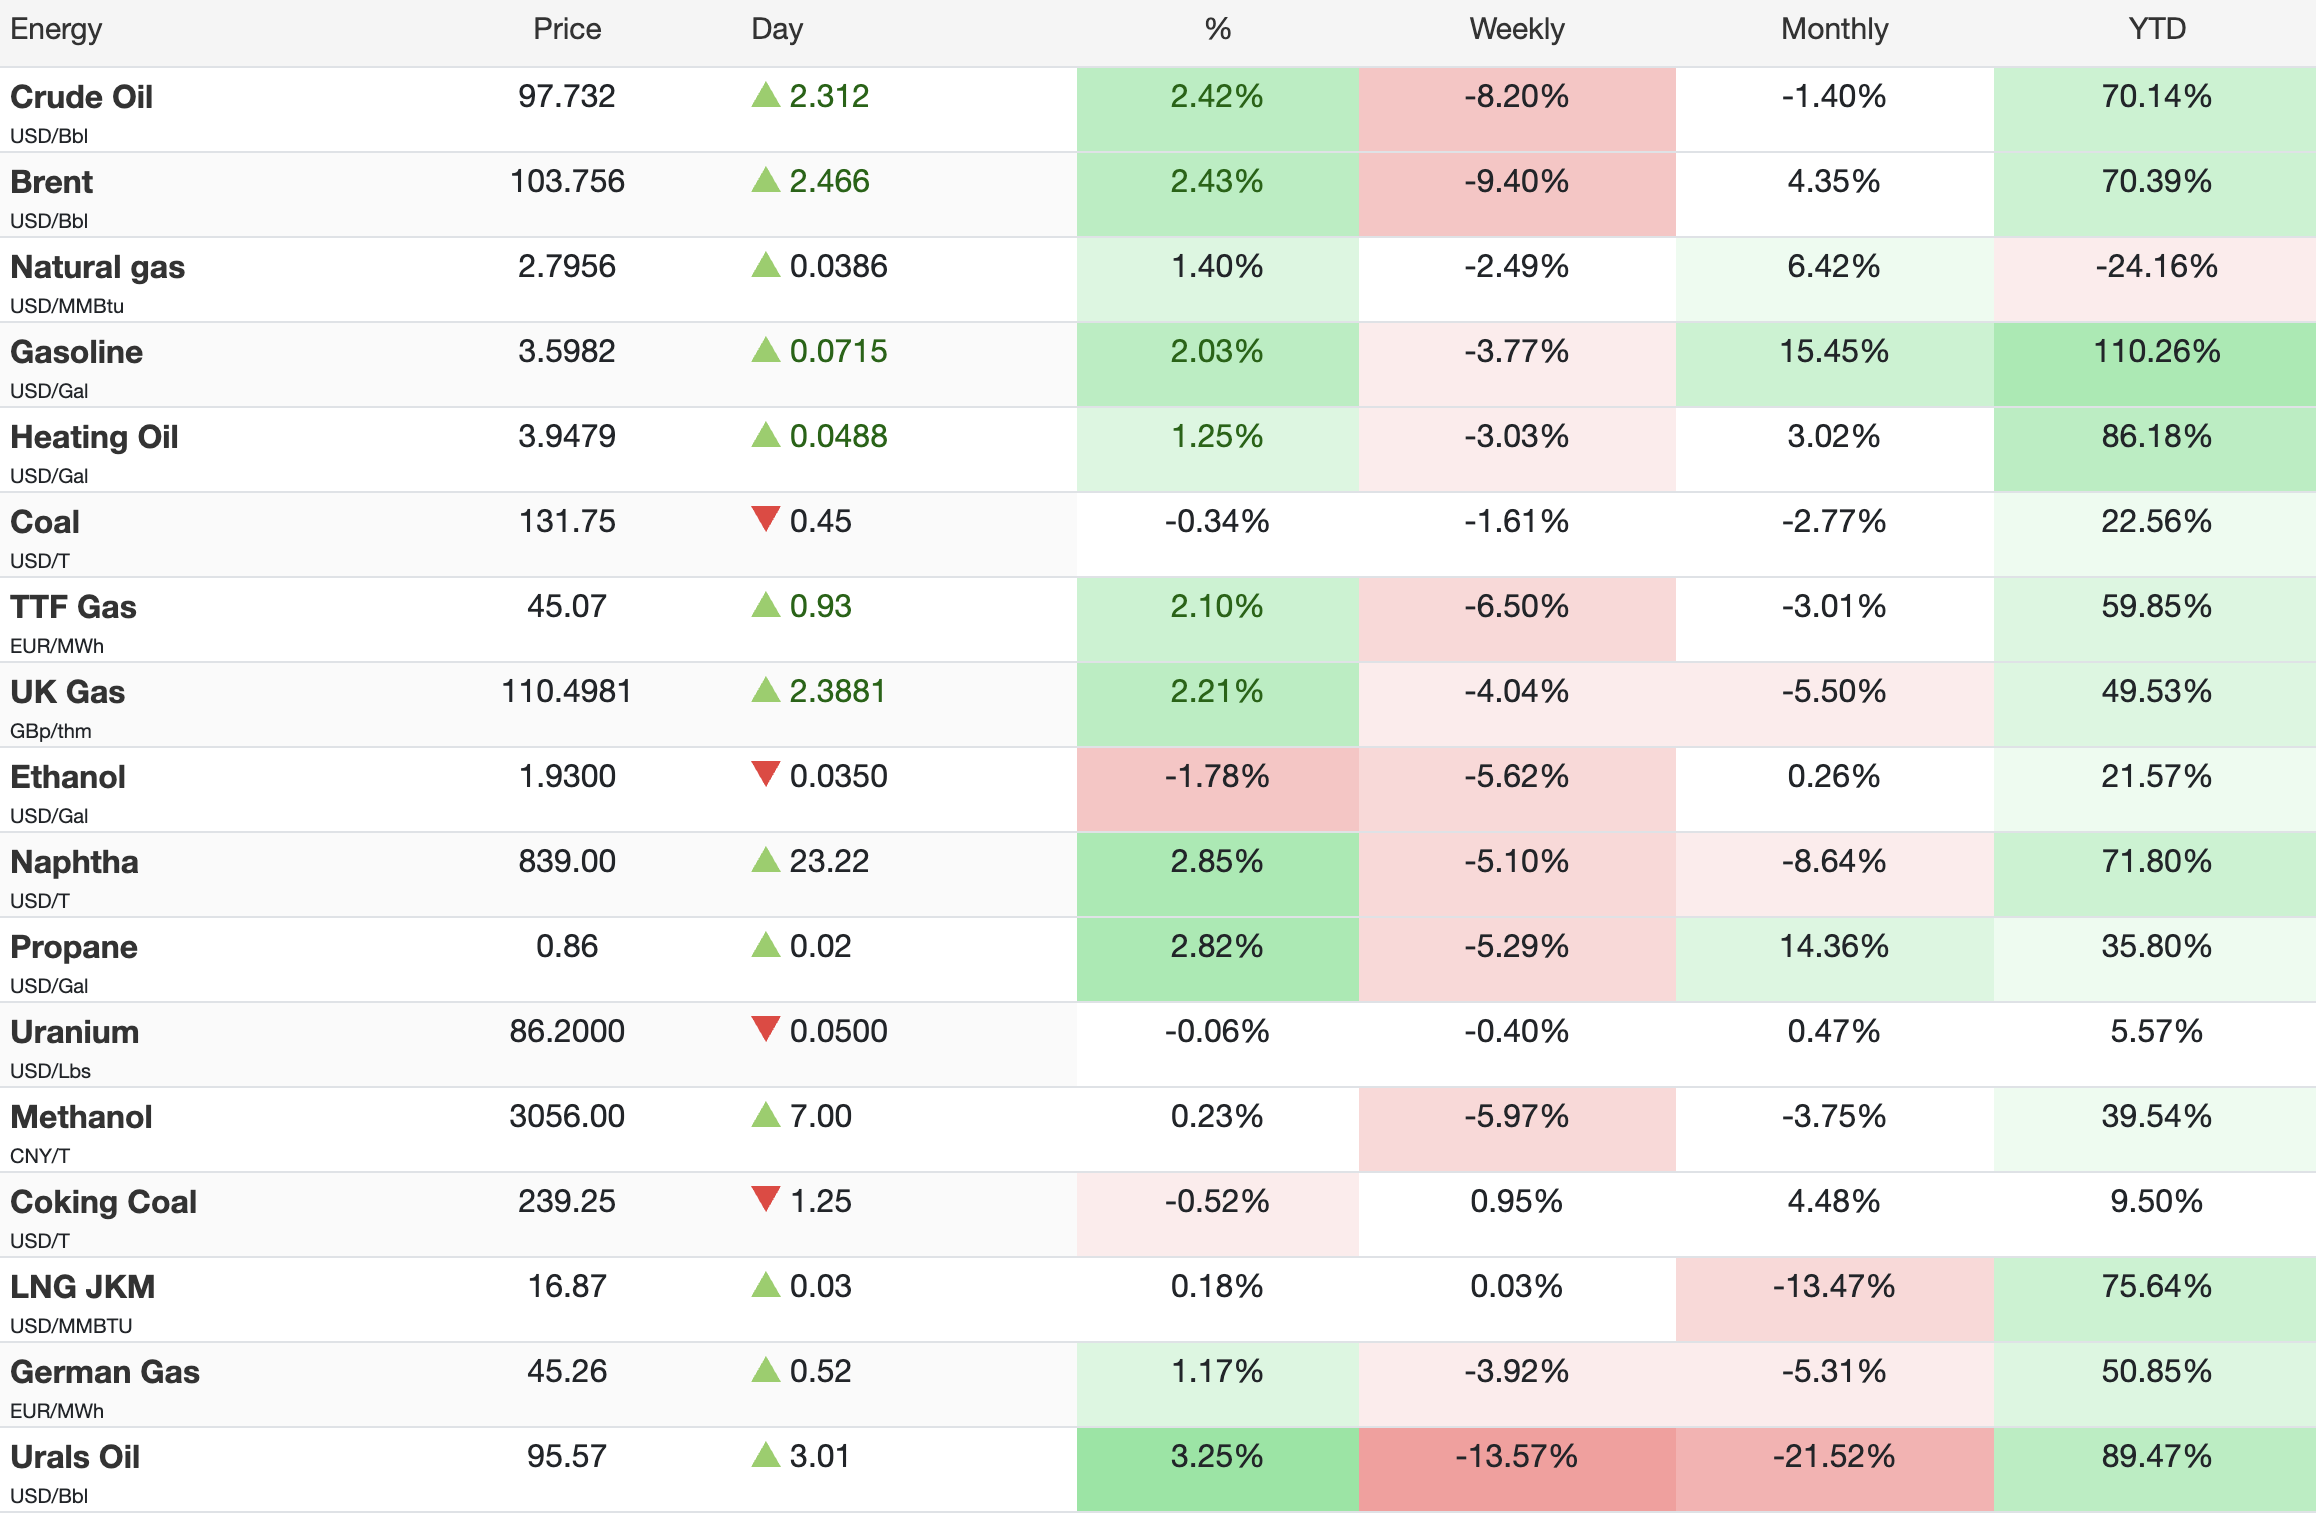This screenshot has width=2316, height=1518.
Task: Click the green up arrow for Naphtha
Action: (x=765, y=860)
